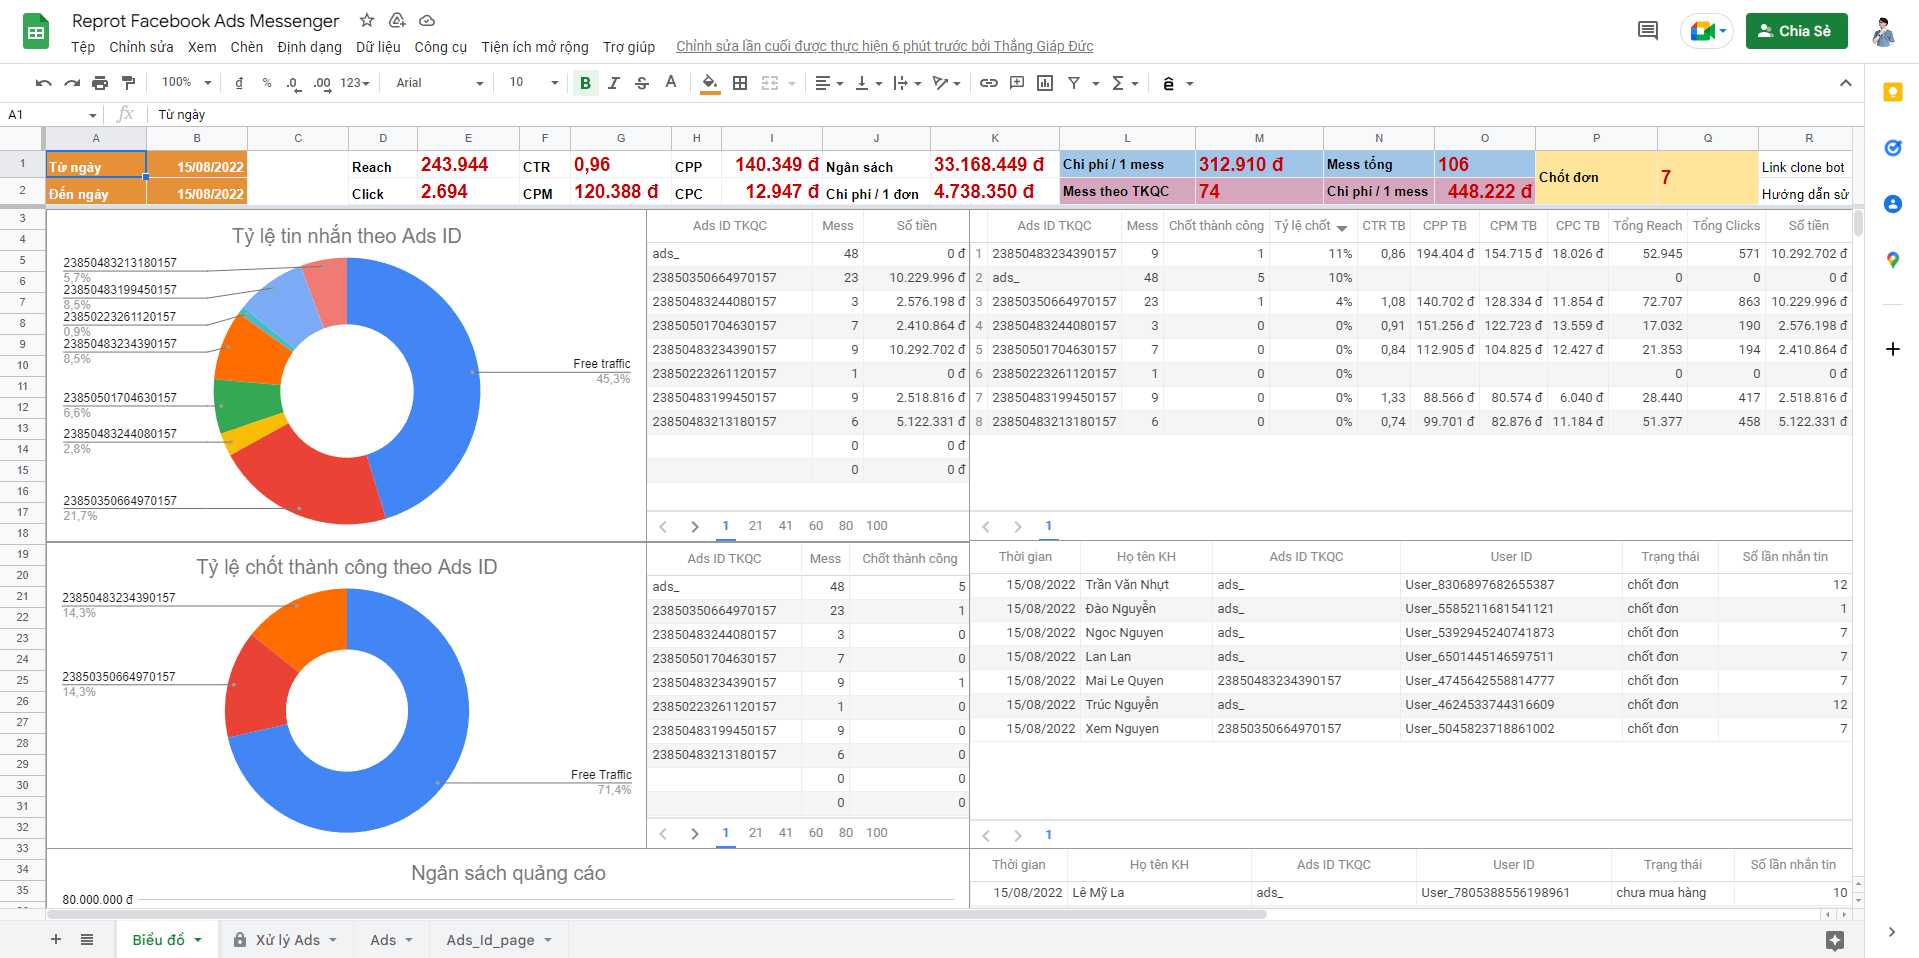Toggle italic formatting

(x=613, y=83)
